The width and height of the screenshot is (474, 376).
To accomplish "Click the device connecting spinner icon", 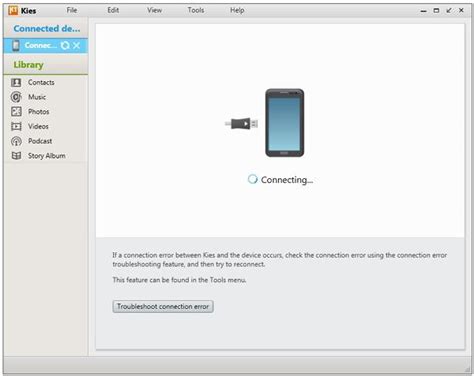I will (x=65, y=45).
